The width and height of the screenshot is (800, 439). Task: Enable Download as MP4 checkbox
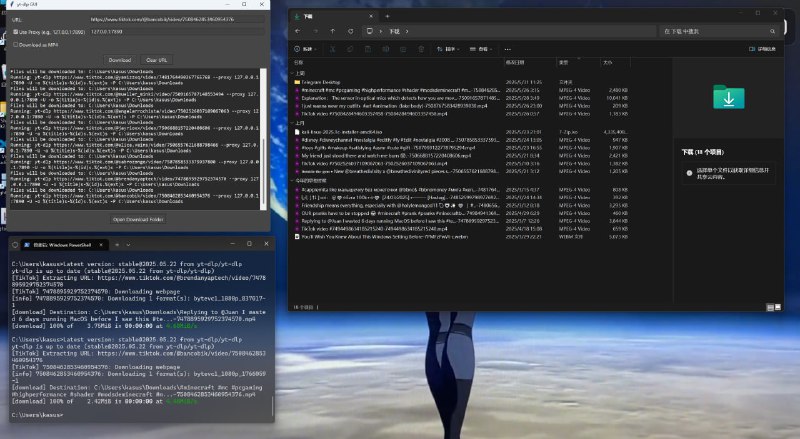point(13,44)
